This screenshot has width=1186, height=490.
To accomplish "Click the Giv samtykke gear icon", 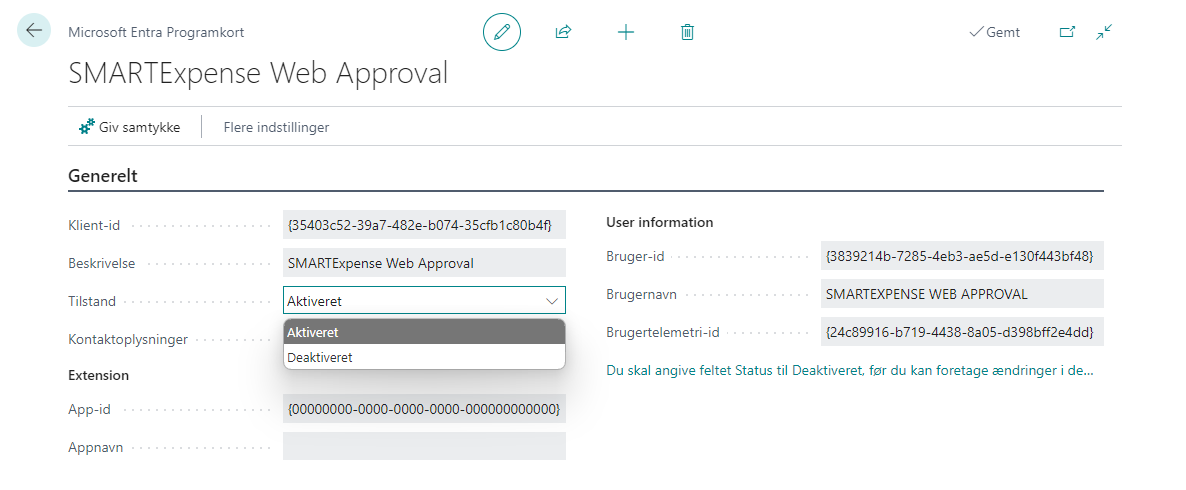I will [x=86, y=127].
